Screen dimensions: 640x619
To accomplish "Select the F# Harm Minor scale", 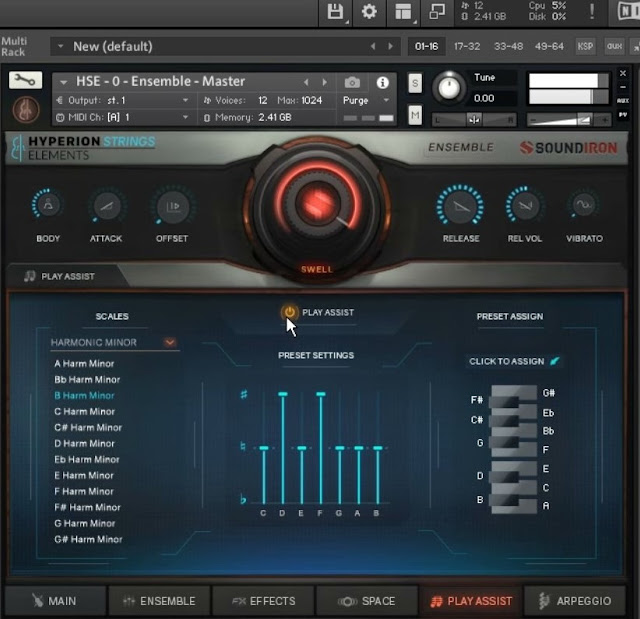I will [87, 507].
